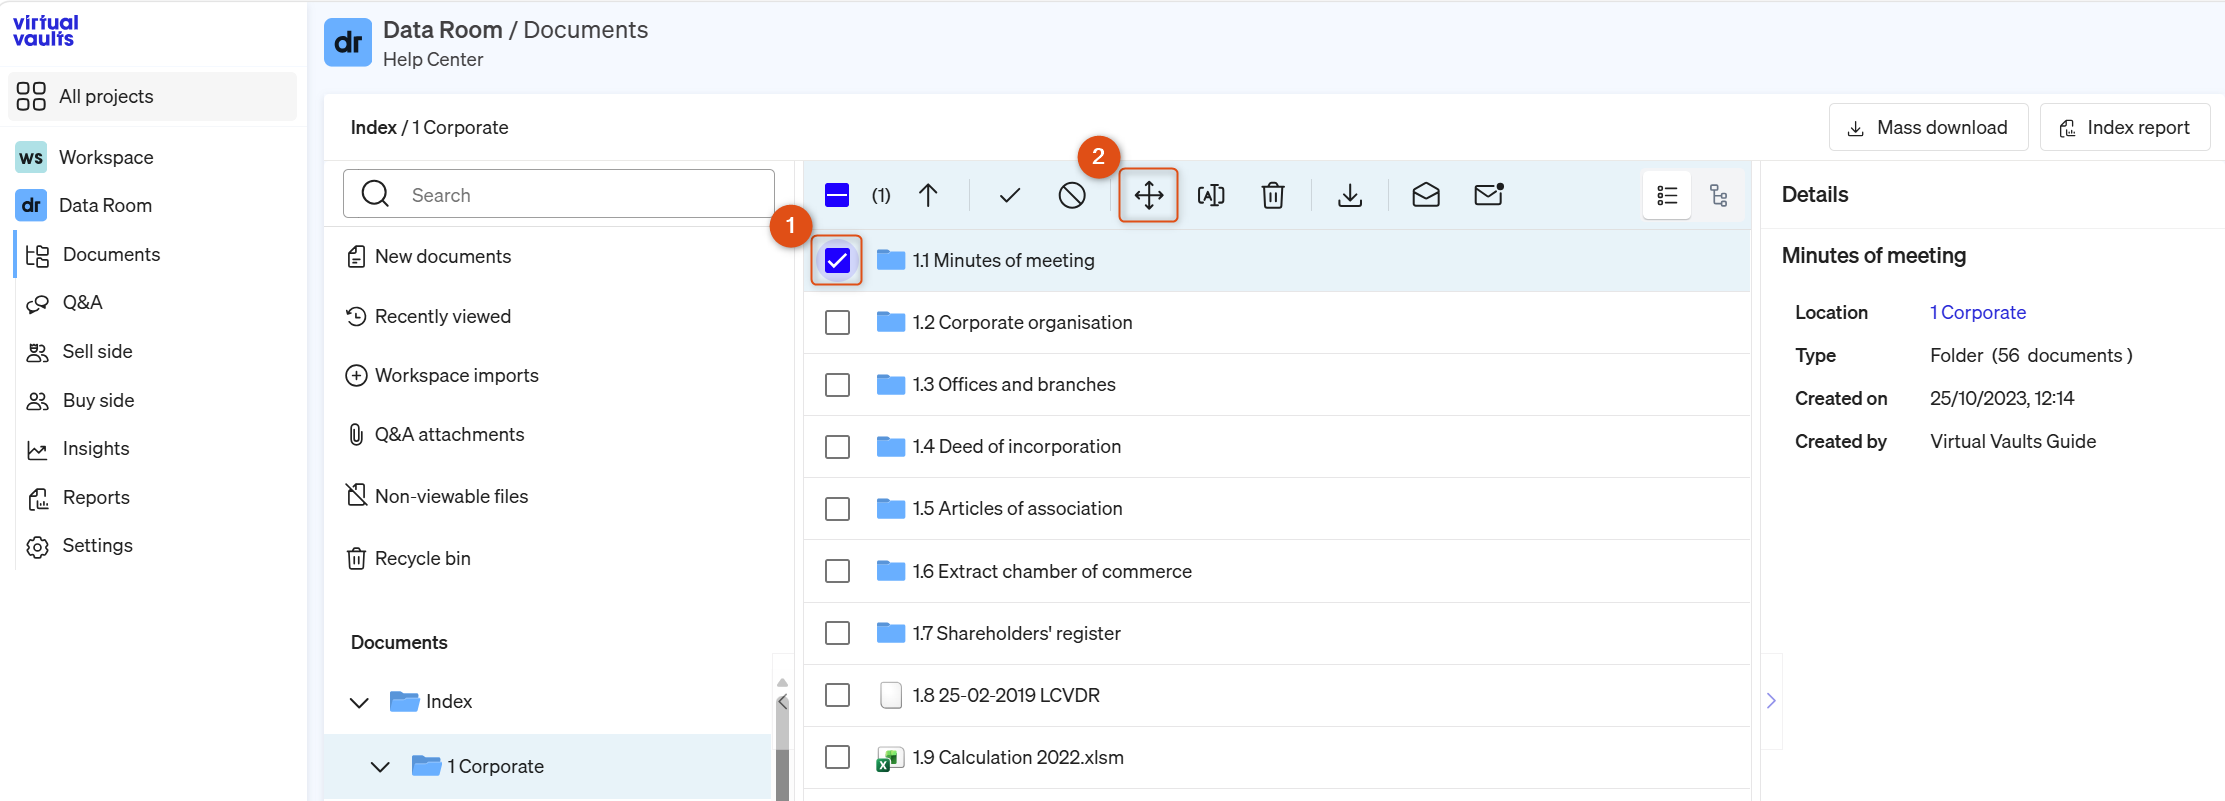The height and width of the screenshot is (801, 2225).
Task: Uncheck the 1.1 Minutes of meeting checkbox
Action: 837,261
